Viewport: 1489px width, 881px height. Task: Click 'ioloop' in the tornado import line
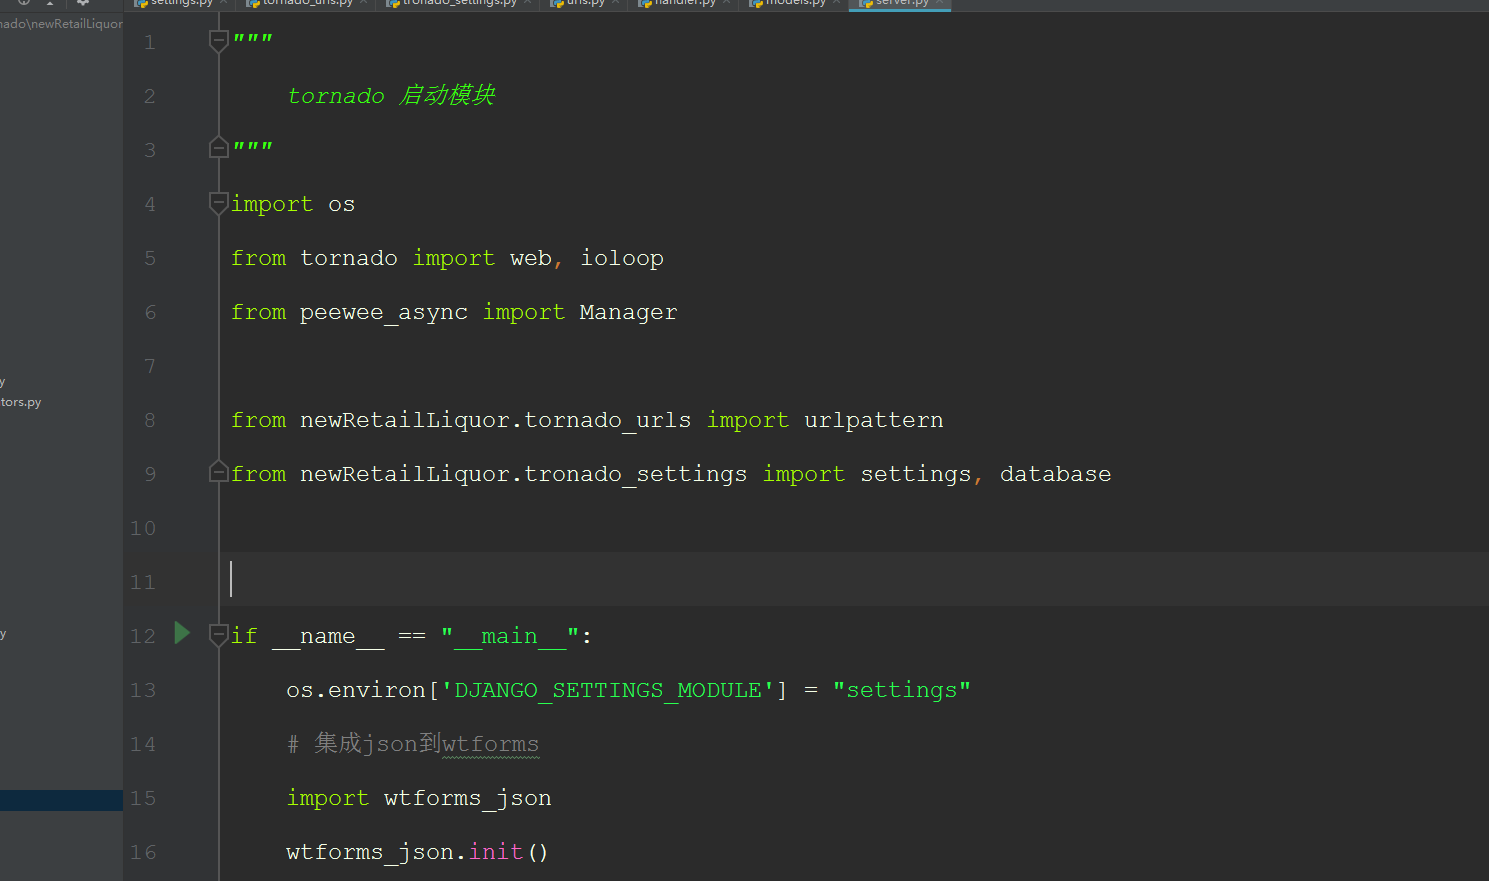pos(622,258)
